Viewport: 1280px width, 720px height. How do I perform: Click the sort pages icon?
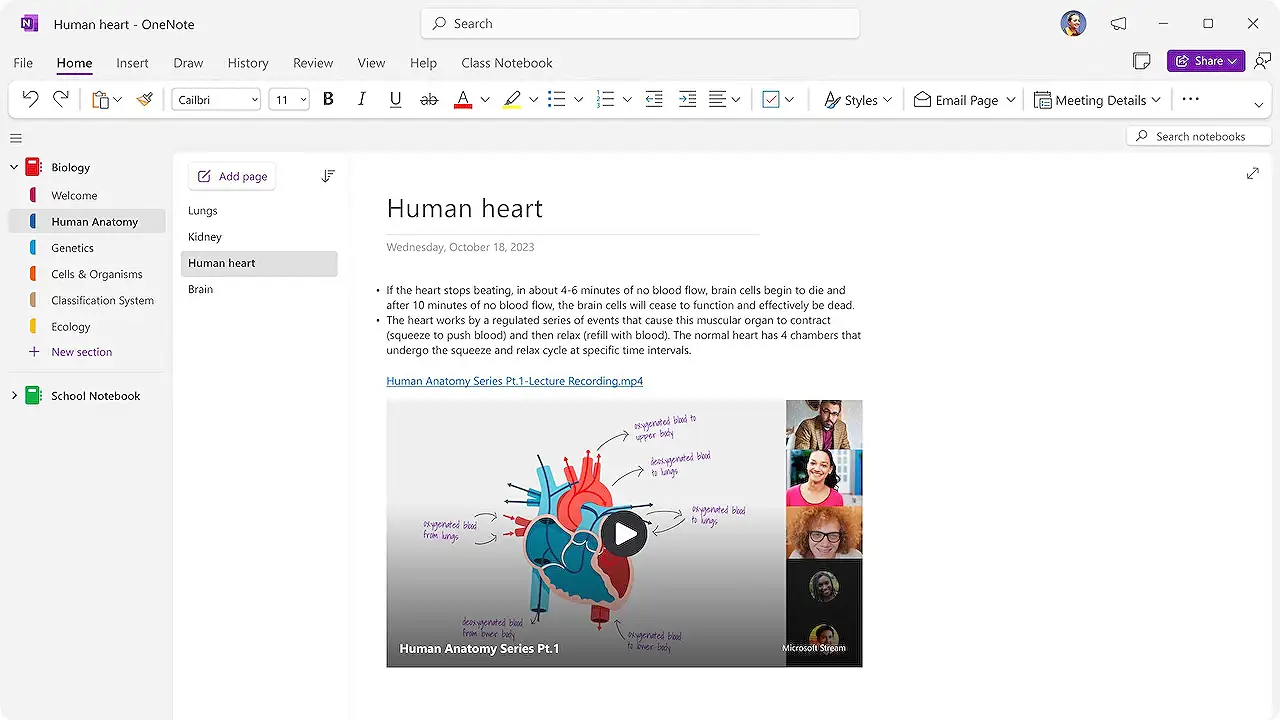coord(328,175)
